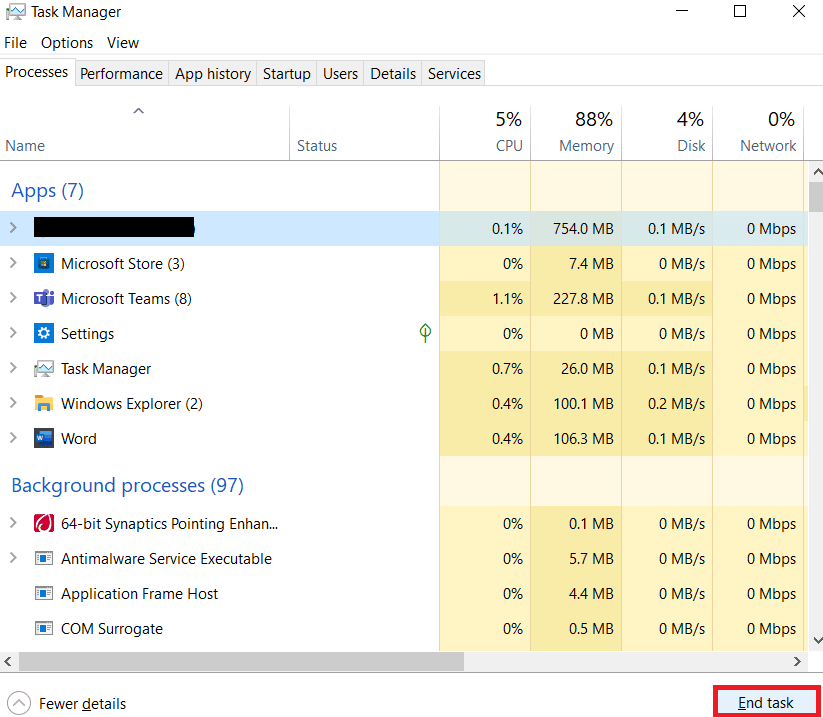The image size is (823, 717).
Task: Sort by the Memory column header
Action: click(x=576, y=133)
